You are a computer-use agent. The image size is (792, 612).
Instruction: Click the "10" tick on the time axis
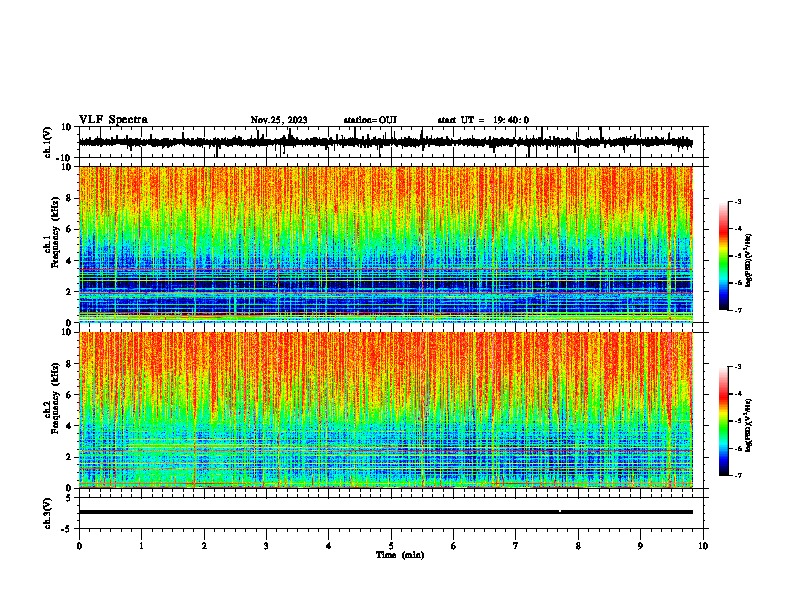(703, 546)
